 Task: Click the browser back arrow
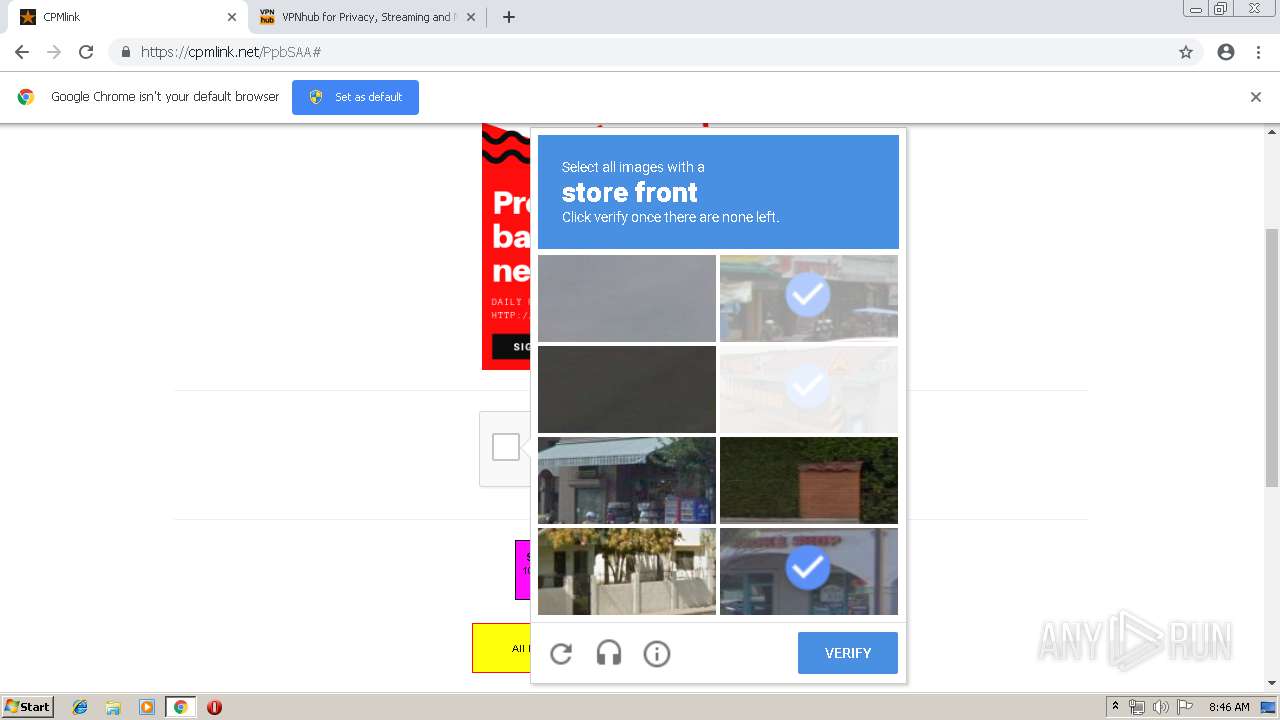point(22,52)
